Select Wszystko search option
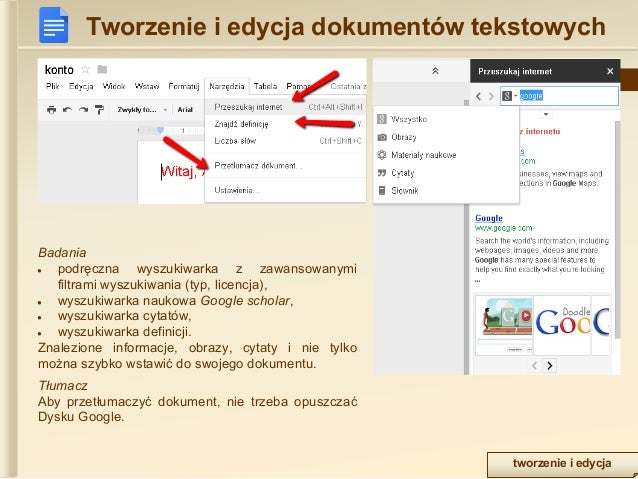 coord(446,119)
